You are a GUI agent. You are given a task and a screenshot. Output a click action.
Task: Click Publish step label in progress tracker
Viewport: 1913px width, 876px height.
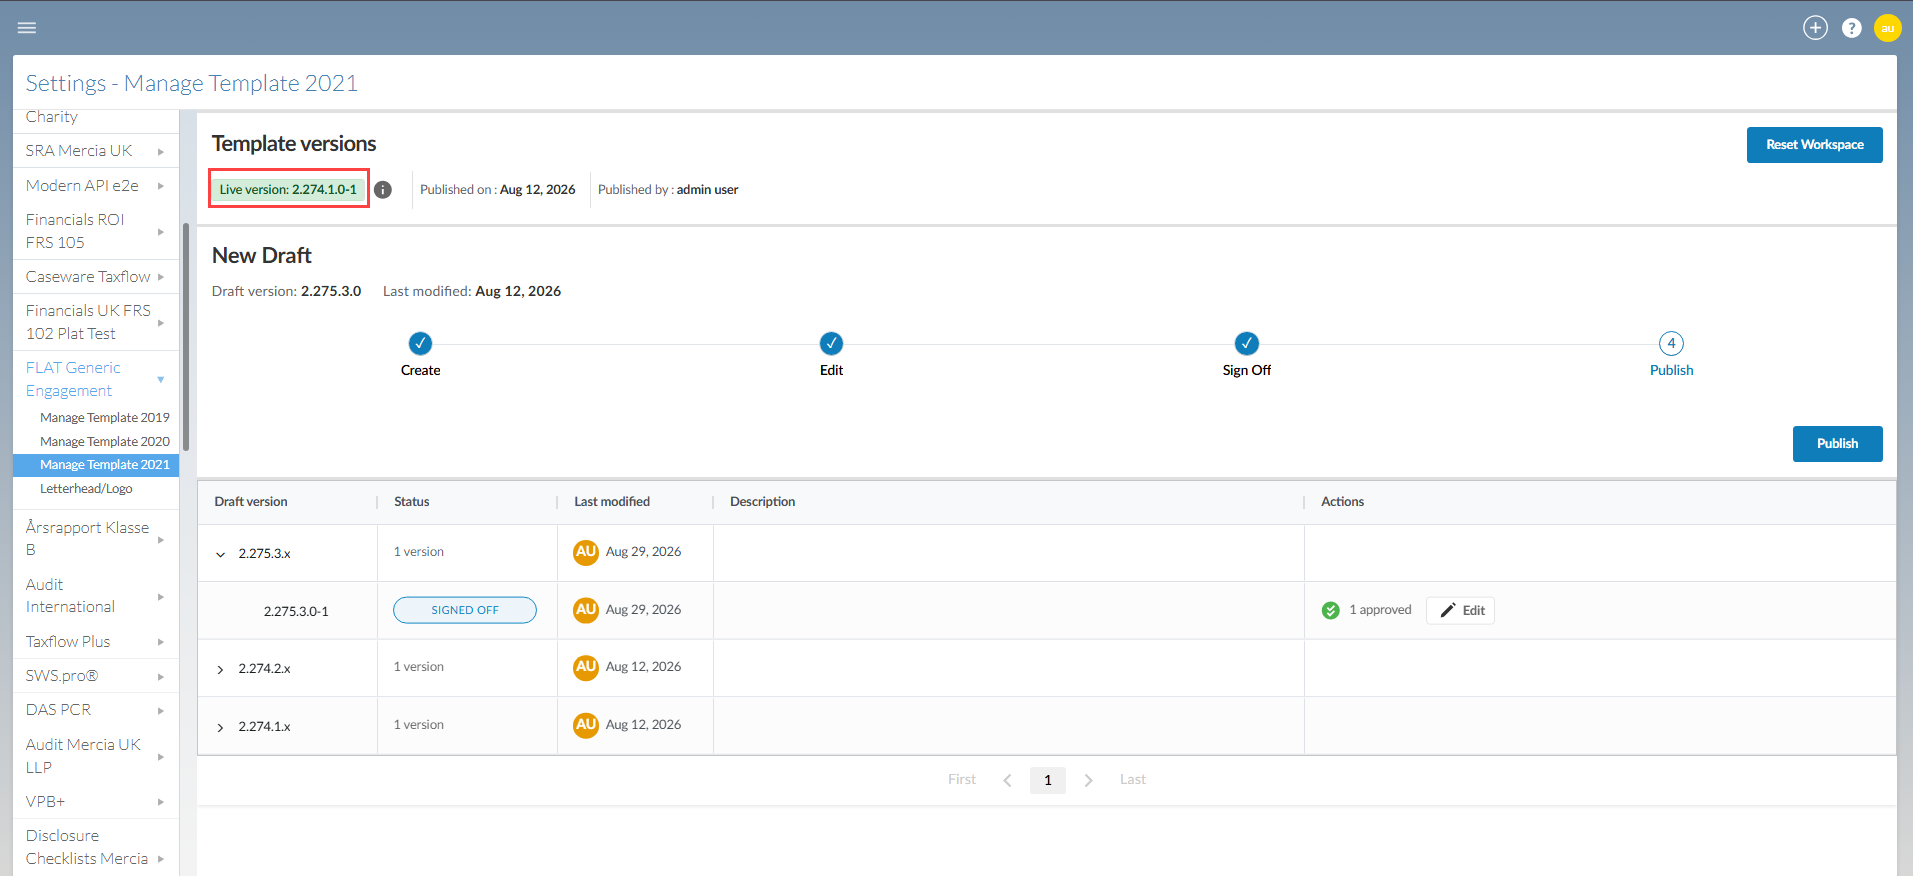click(1671, 370)
